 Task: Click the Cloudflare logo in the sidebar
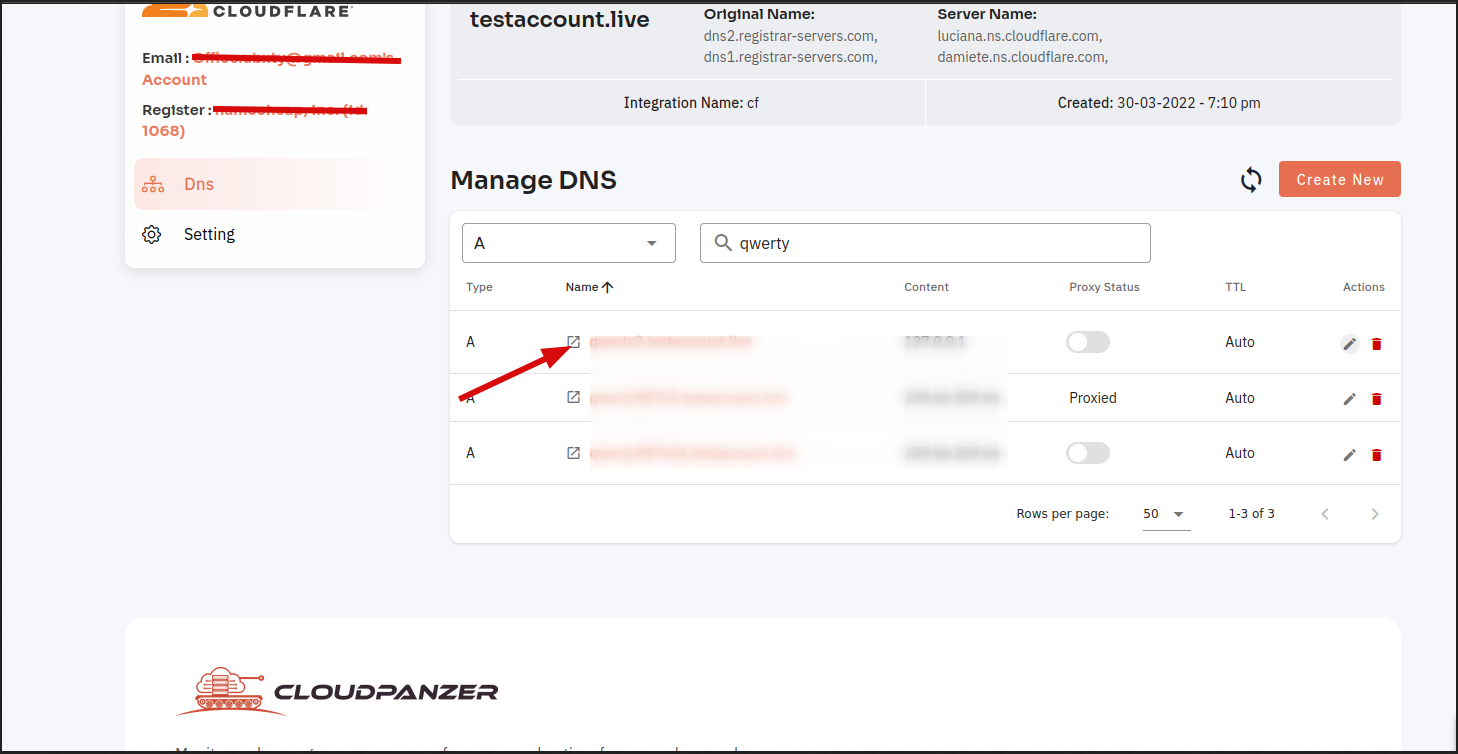[247, 10]
